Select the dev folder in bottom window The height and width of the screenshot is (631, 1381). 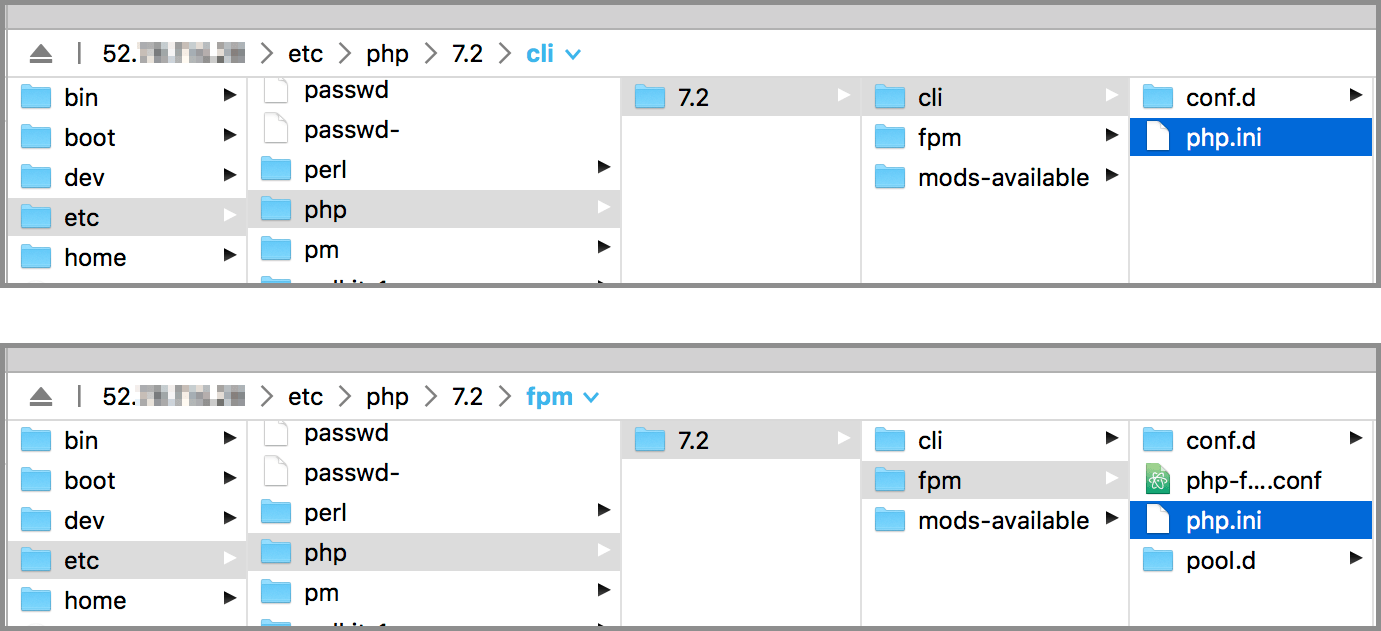pyautogui.click(x=126, y=521)
